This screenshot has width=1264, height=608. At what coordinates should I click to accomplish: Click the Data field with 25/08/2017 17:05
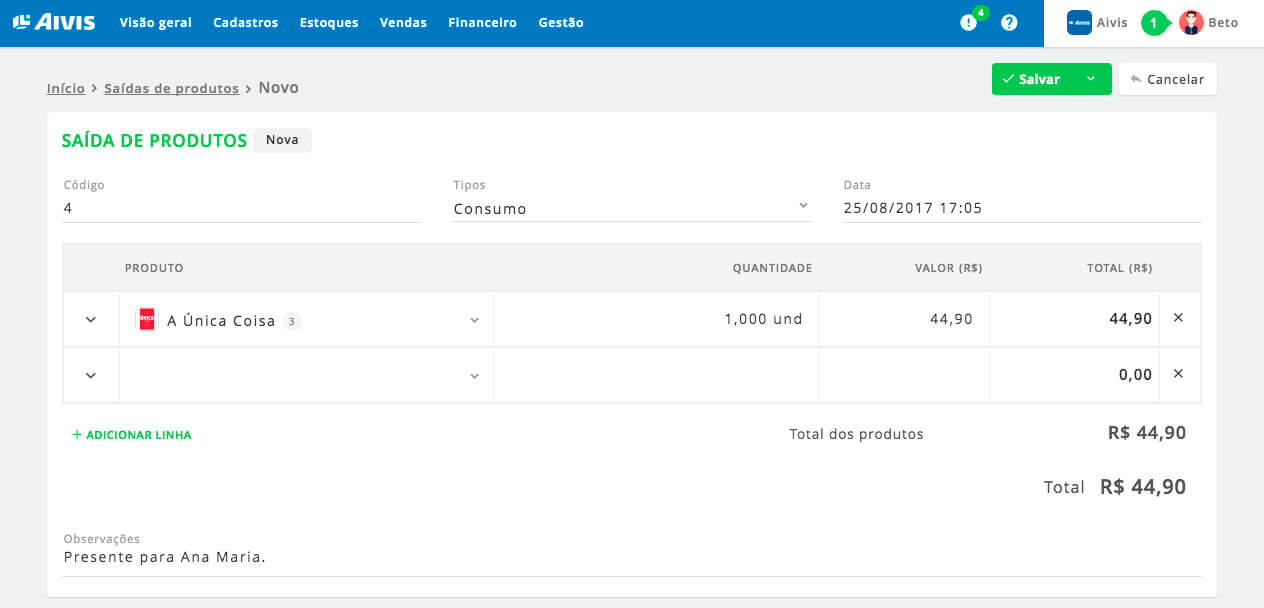[1022, 208]
